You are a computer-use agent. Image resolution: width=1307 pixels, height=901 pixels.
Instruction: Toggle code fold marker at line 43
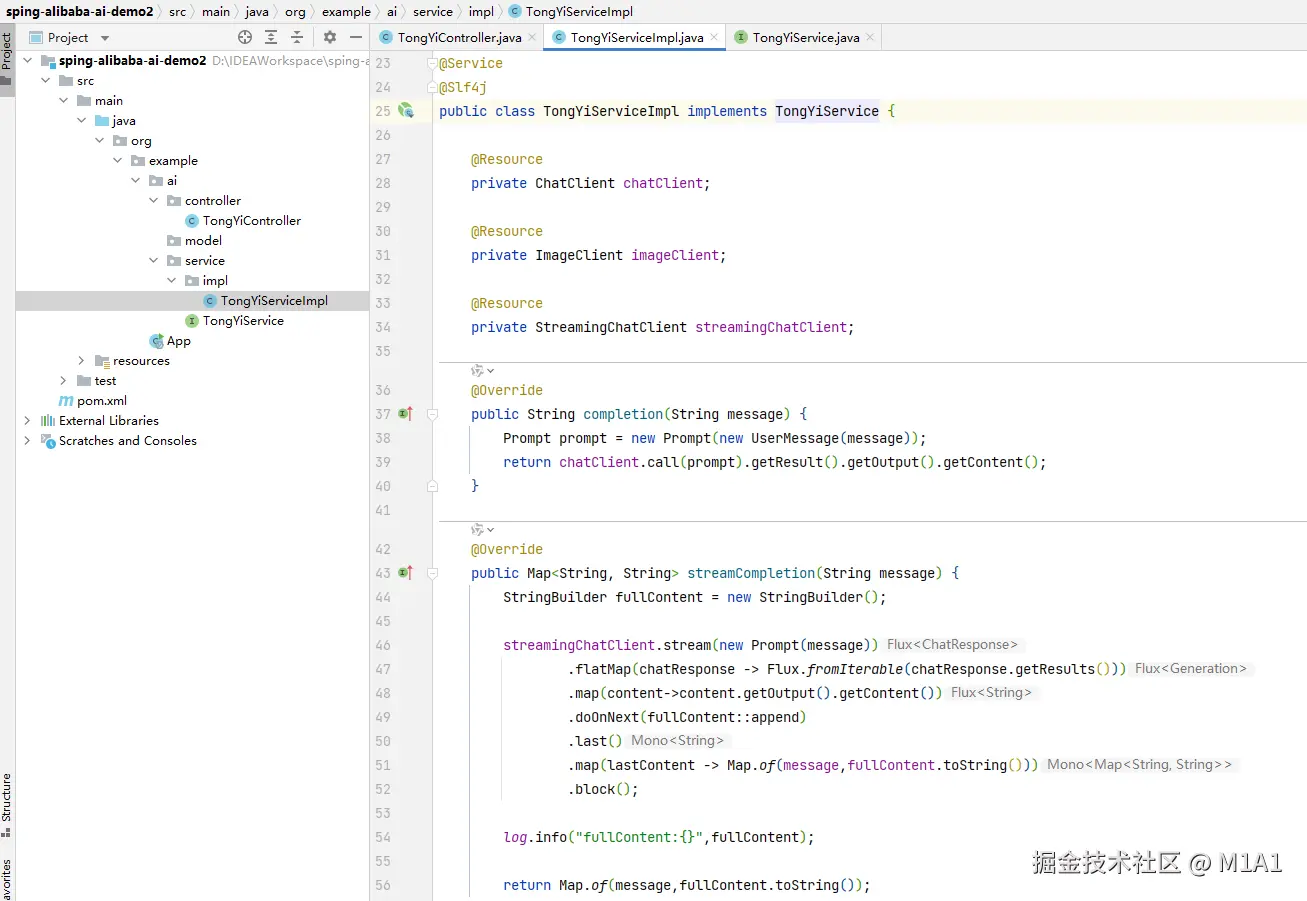(x=432, y=573)
